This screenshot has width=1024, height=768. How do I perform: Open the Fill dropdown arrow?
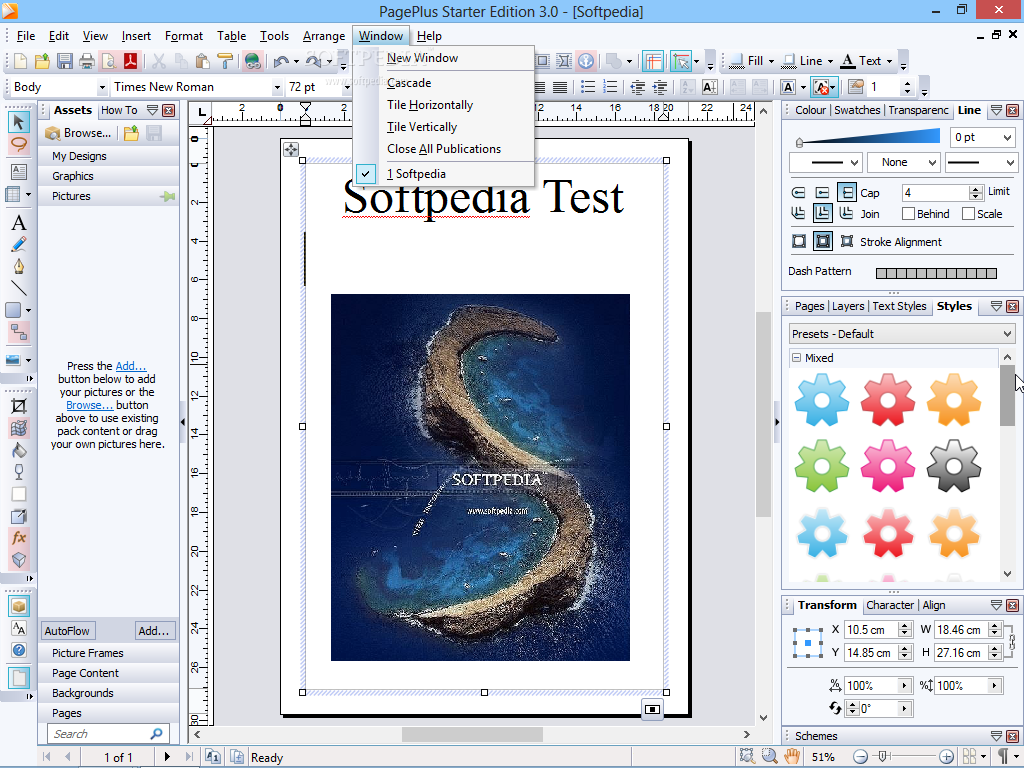[771, 61]
